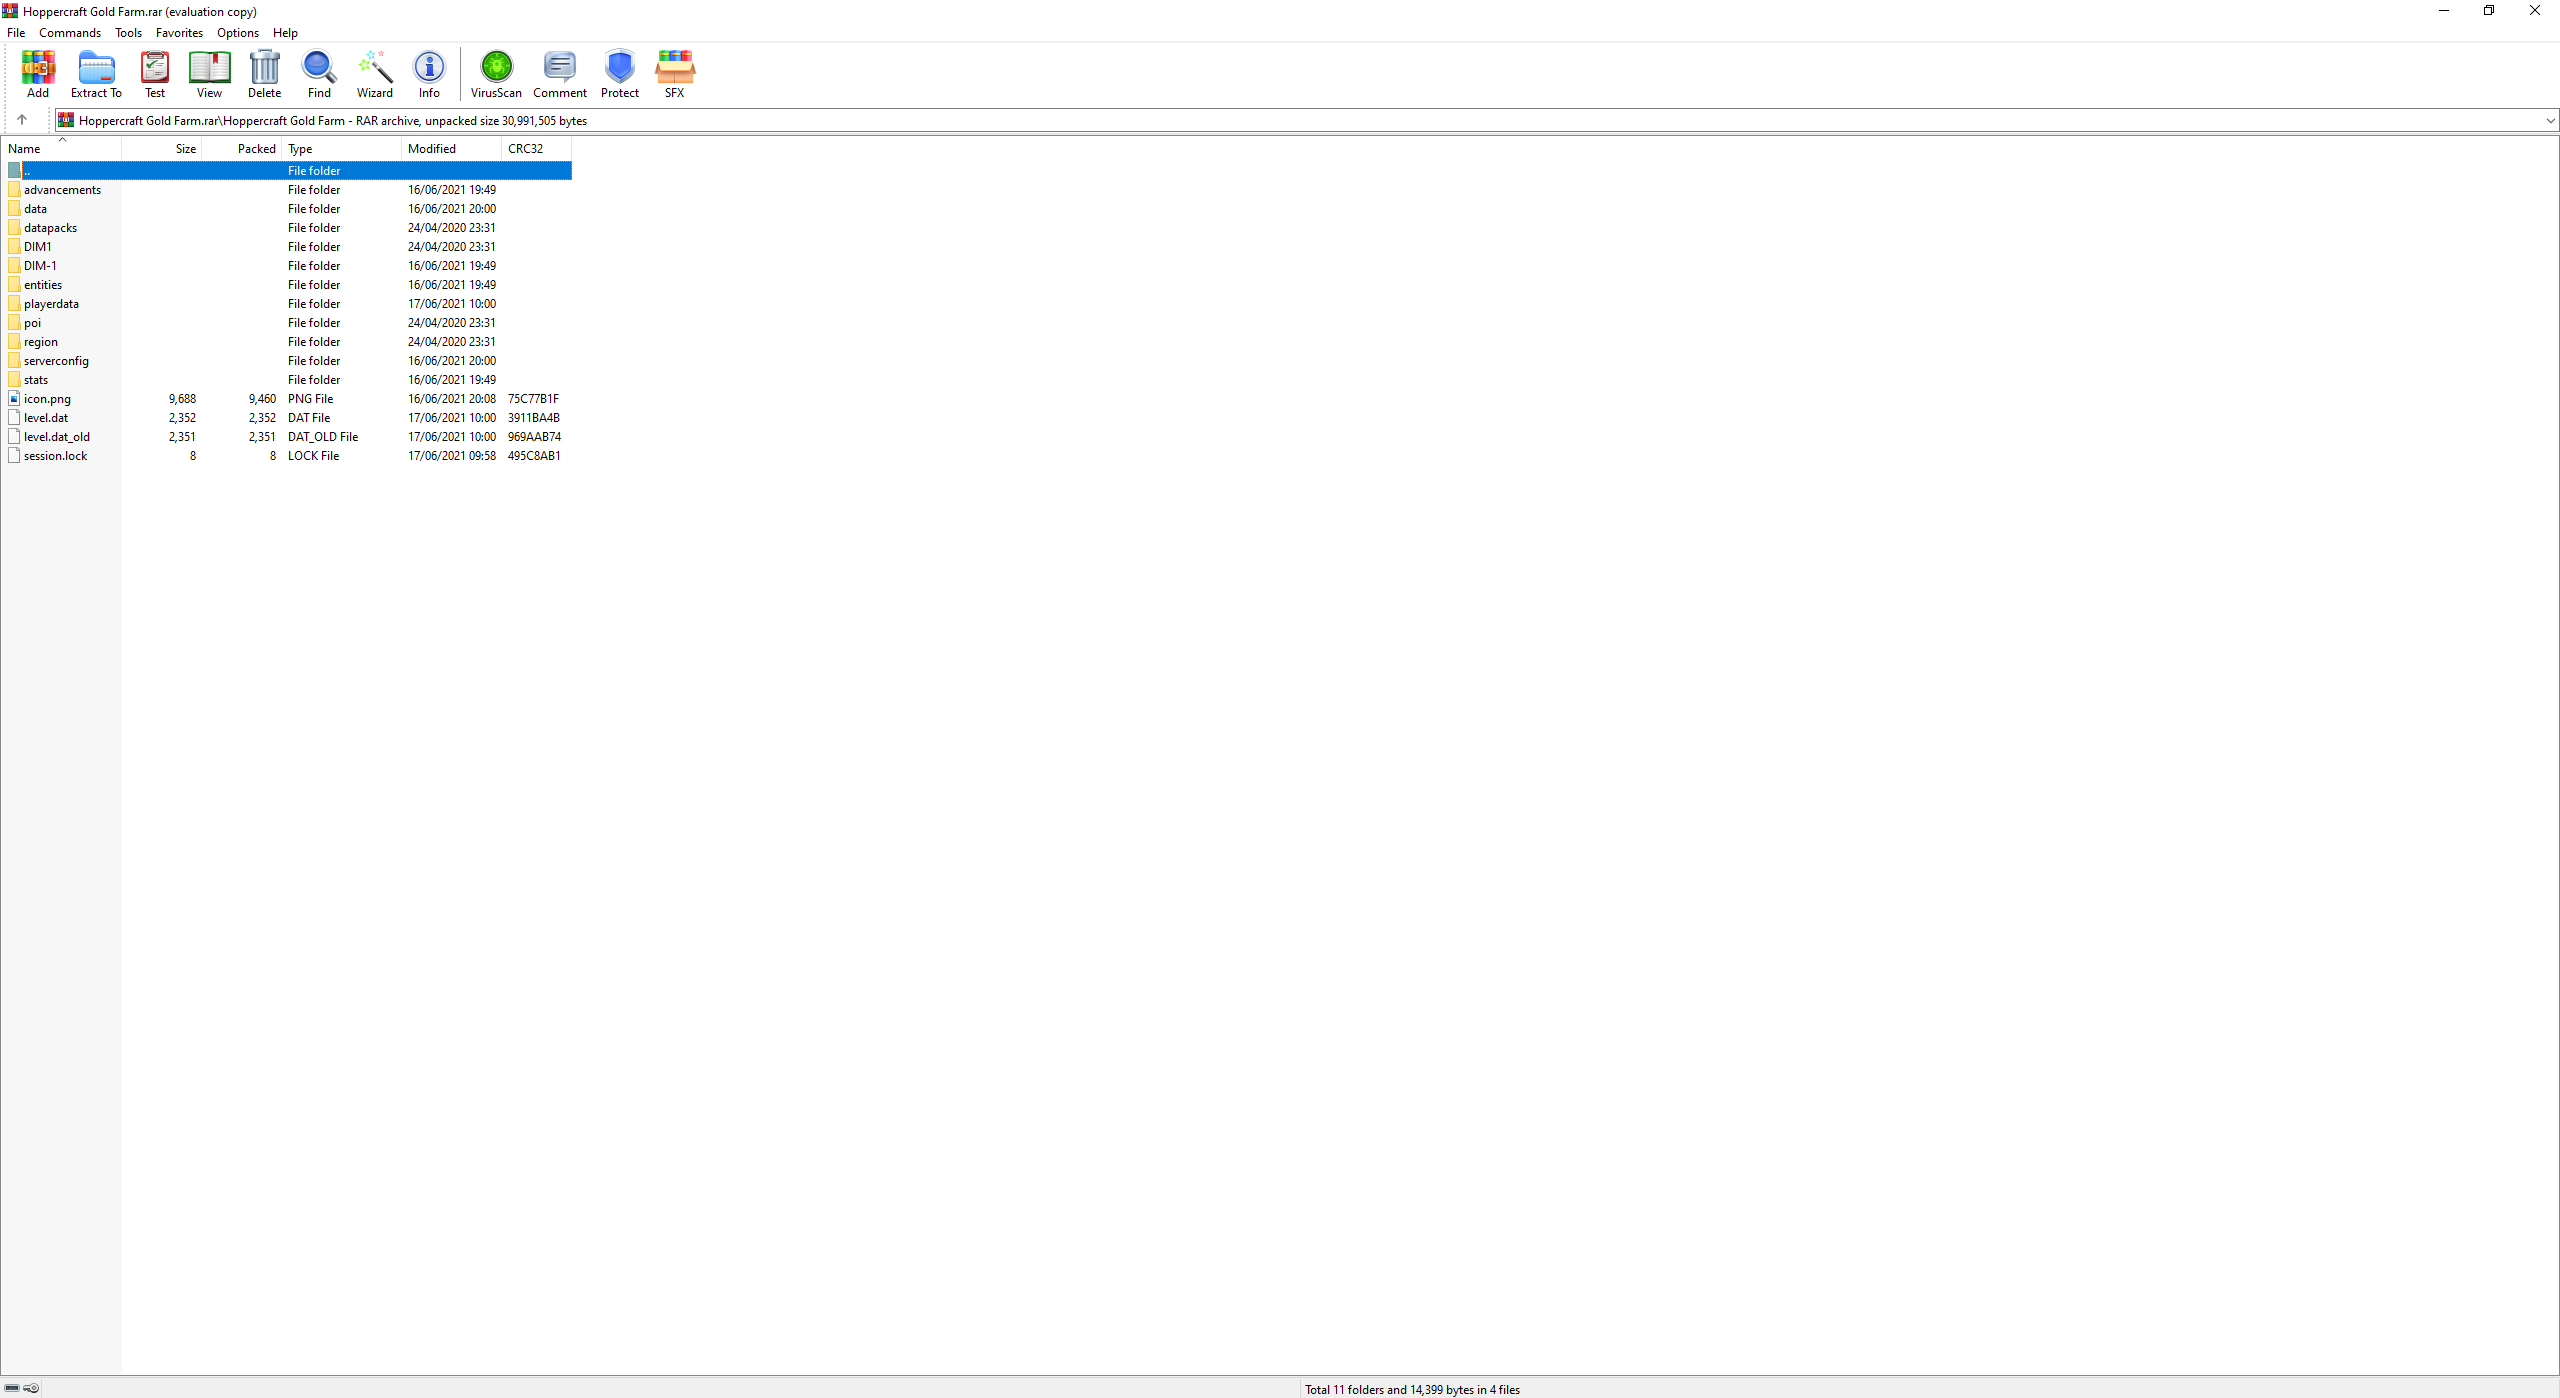
Task: Open the View file tool
Action: pyautogui.click(x=209, y=74)
